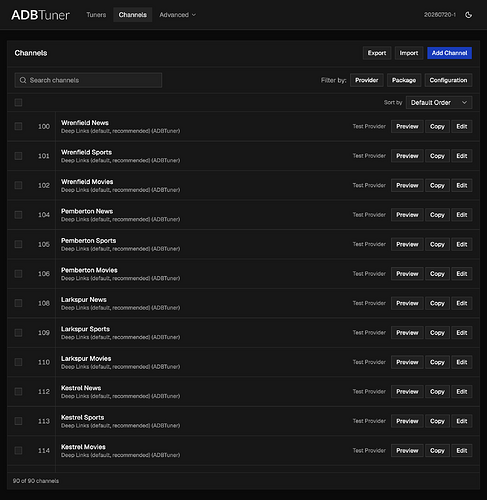Check the Wrenfield Movies checkbox

coord(18,185)
